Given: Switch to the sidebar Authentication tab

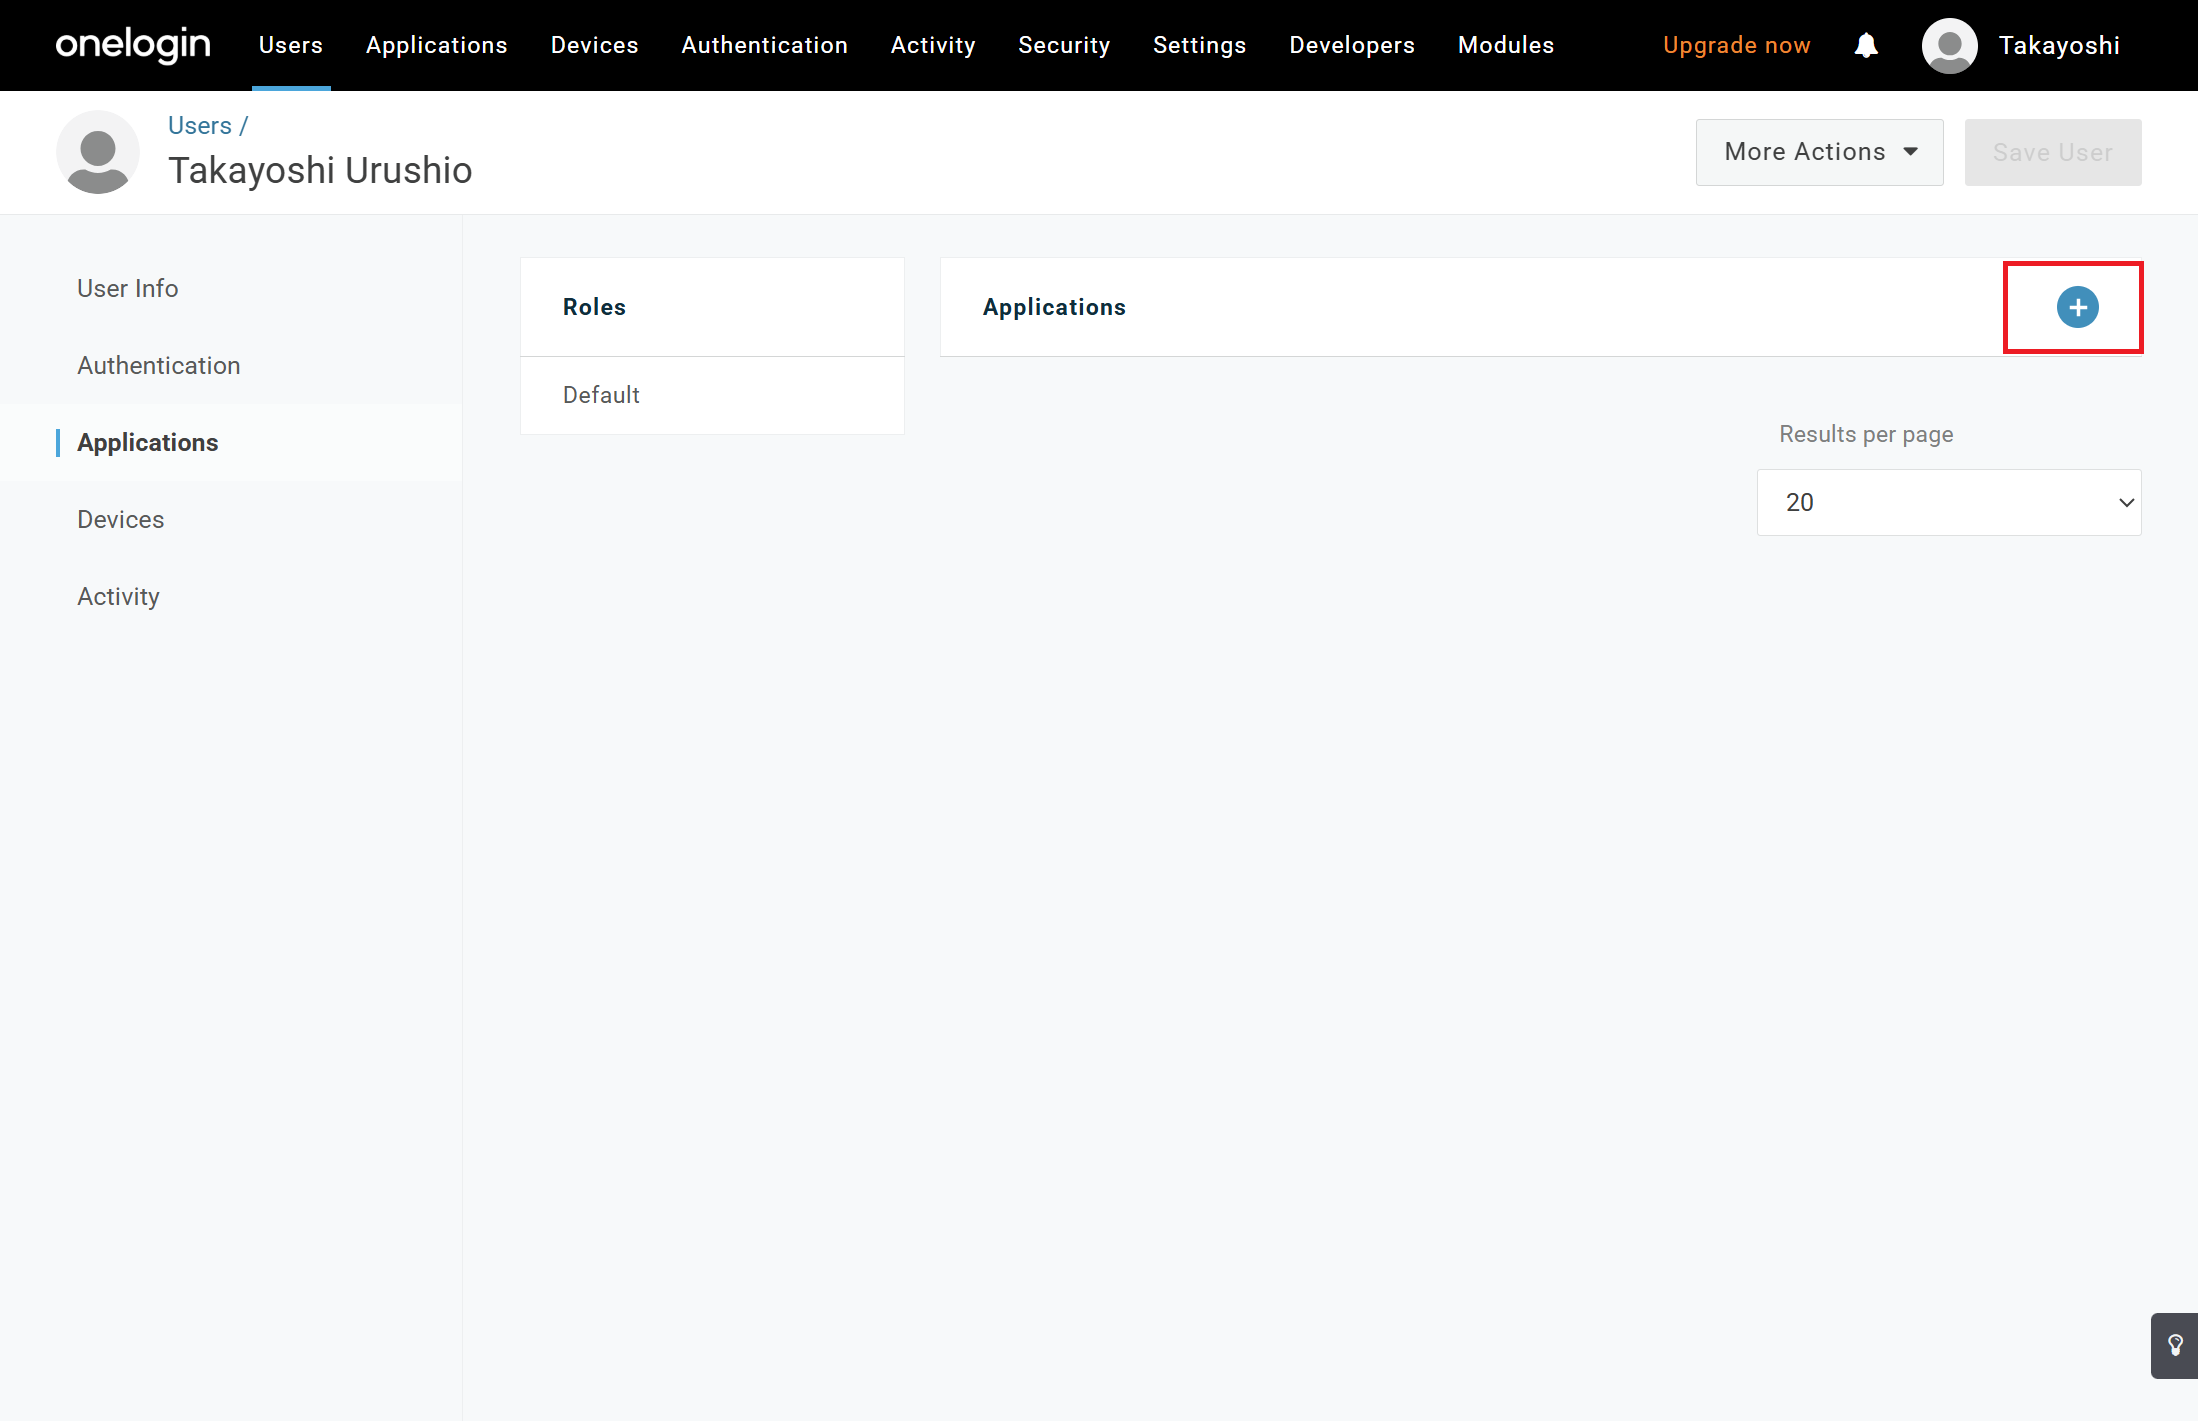Looking at the screenshot, I should coord(159,365).
